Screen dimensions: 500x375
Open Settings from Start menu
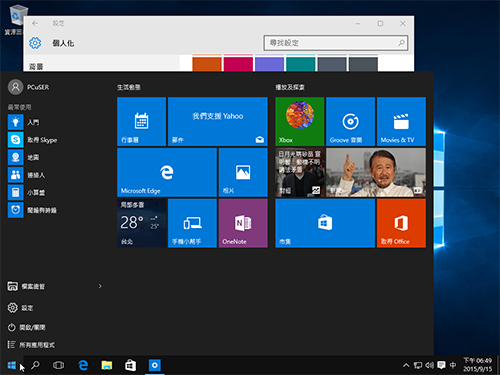coord(21,308)
